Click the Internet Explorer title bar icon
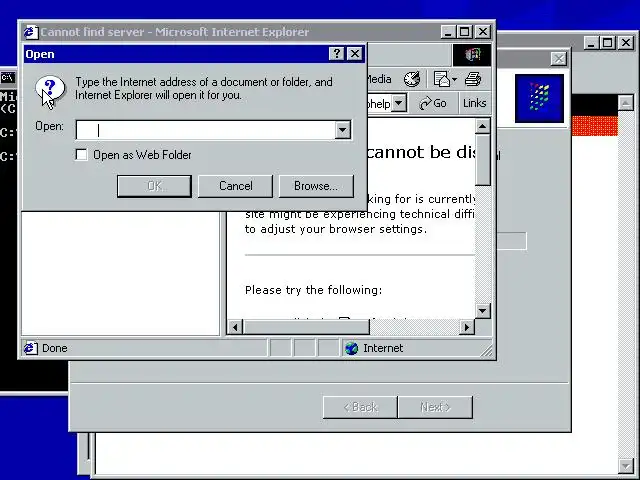Image resolution: width=640 pixels, height=480 pixels. 30,31
